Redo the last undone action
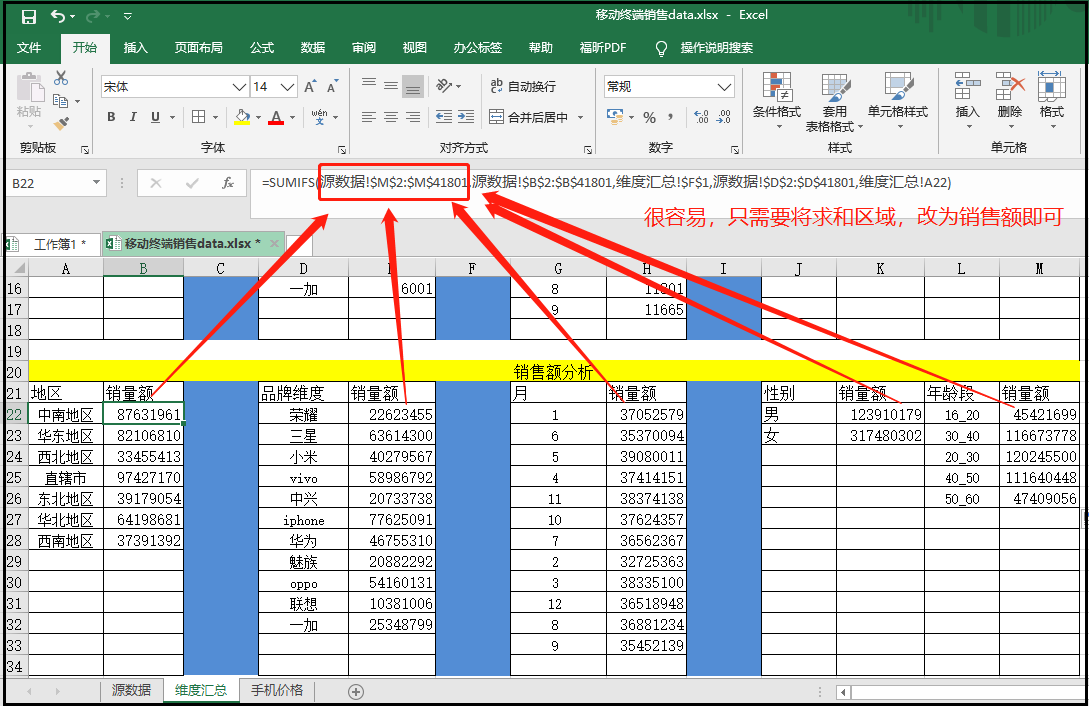 click(93, 16)
